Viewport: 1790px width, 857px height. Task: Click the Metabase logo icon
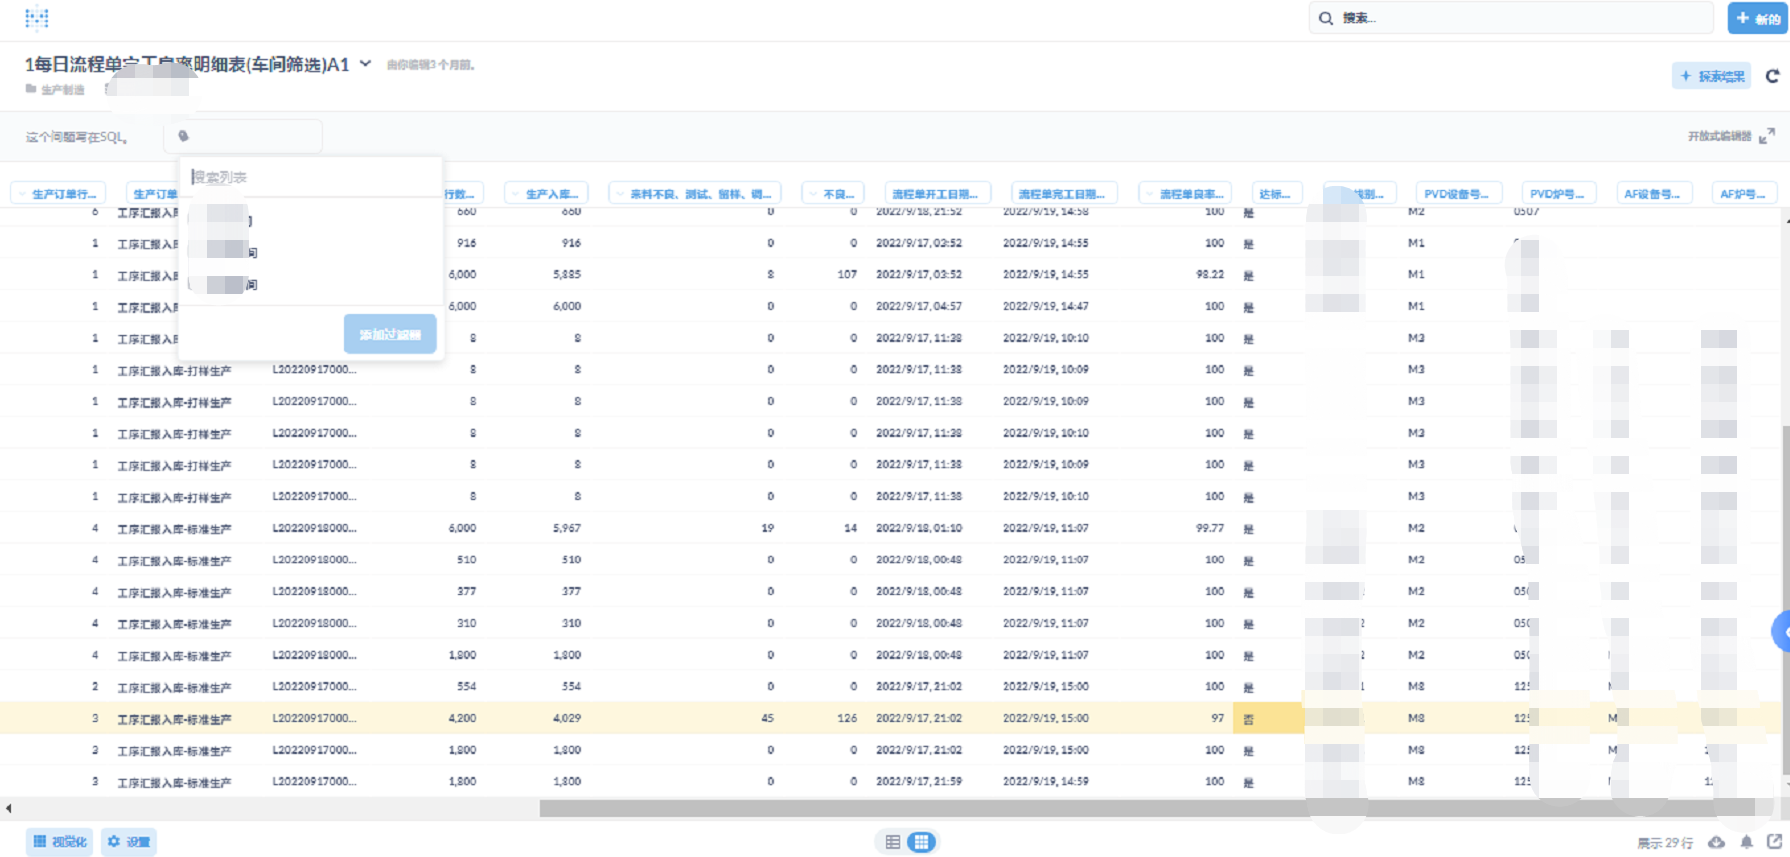37,18
